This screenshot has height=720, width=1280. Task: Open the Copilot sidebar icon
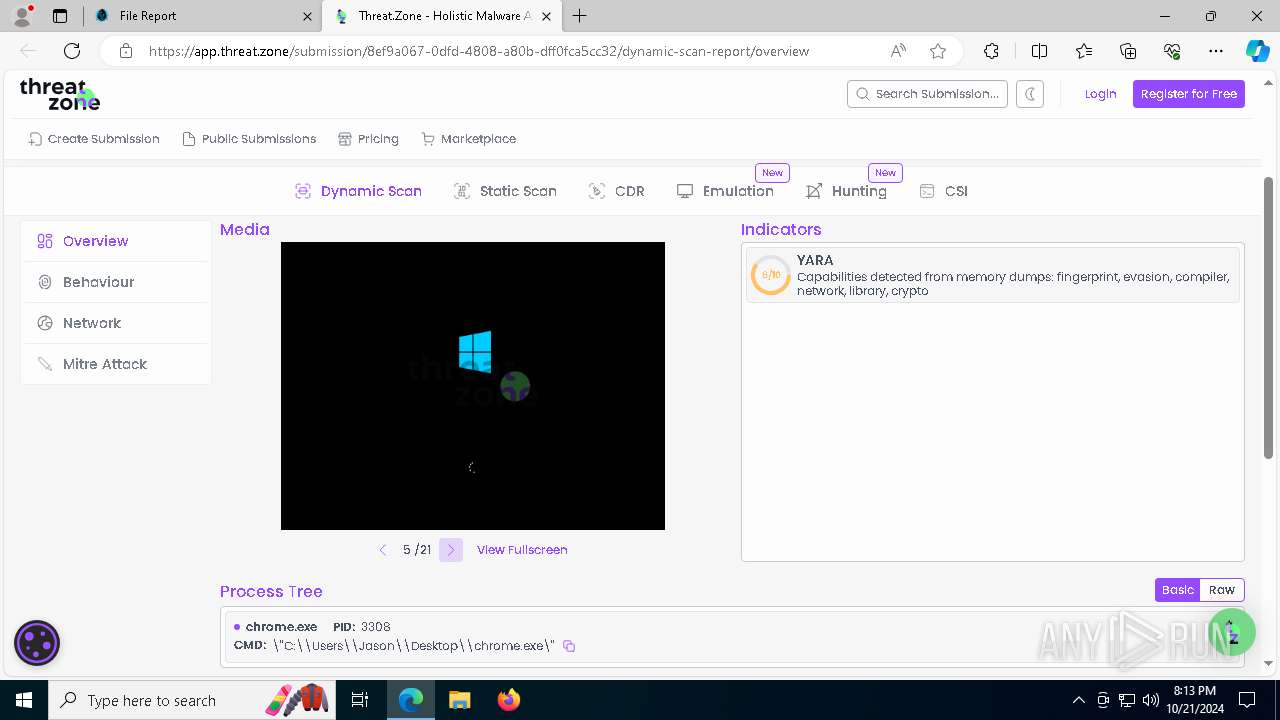pos(1257,51)
